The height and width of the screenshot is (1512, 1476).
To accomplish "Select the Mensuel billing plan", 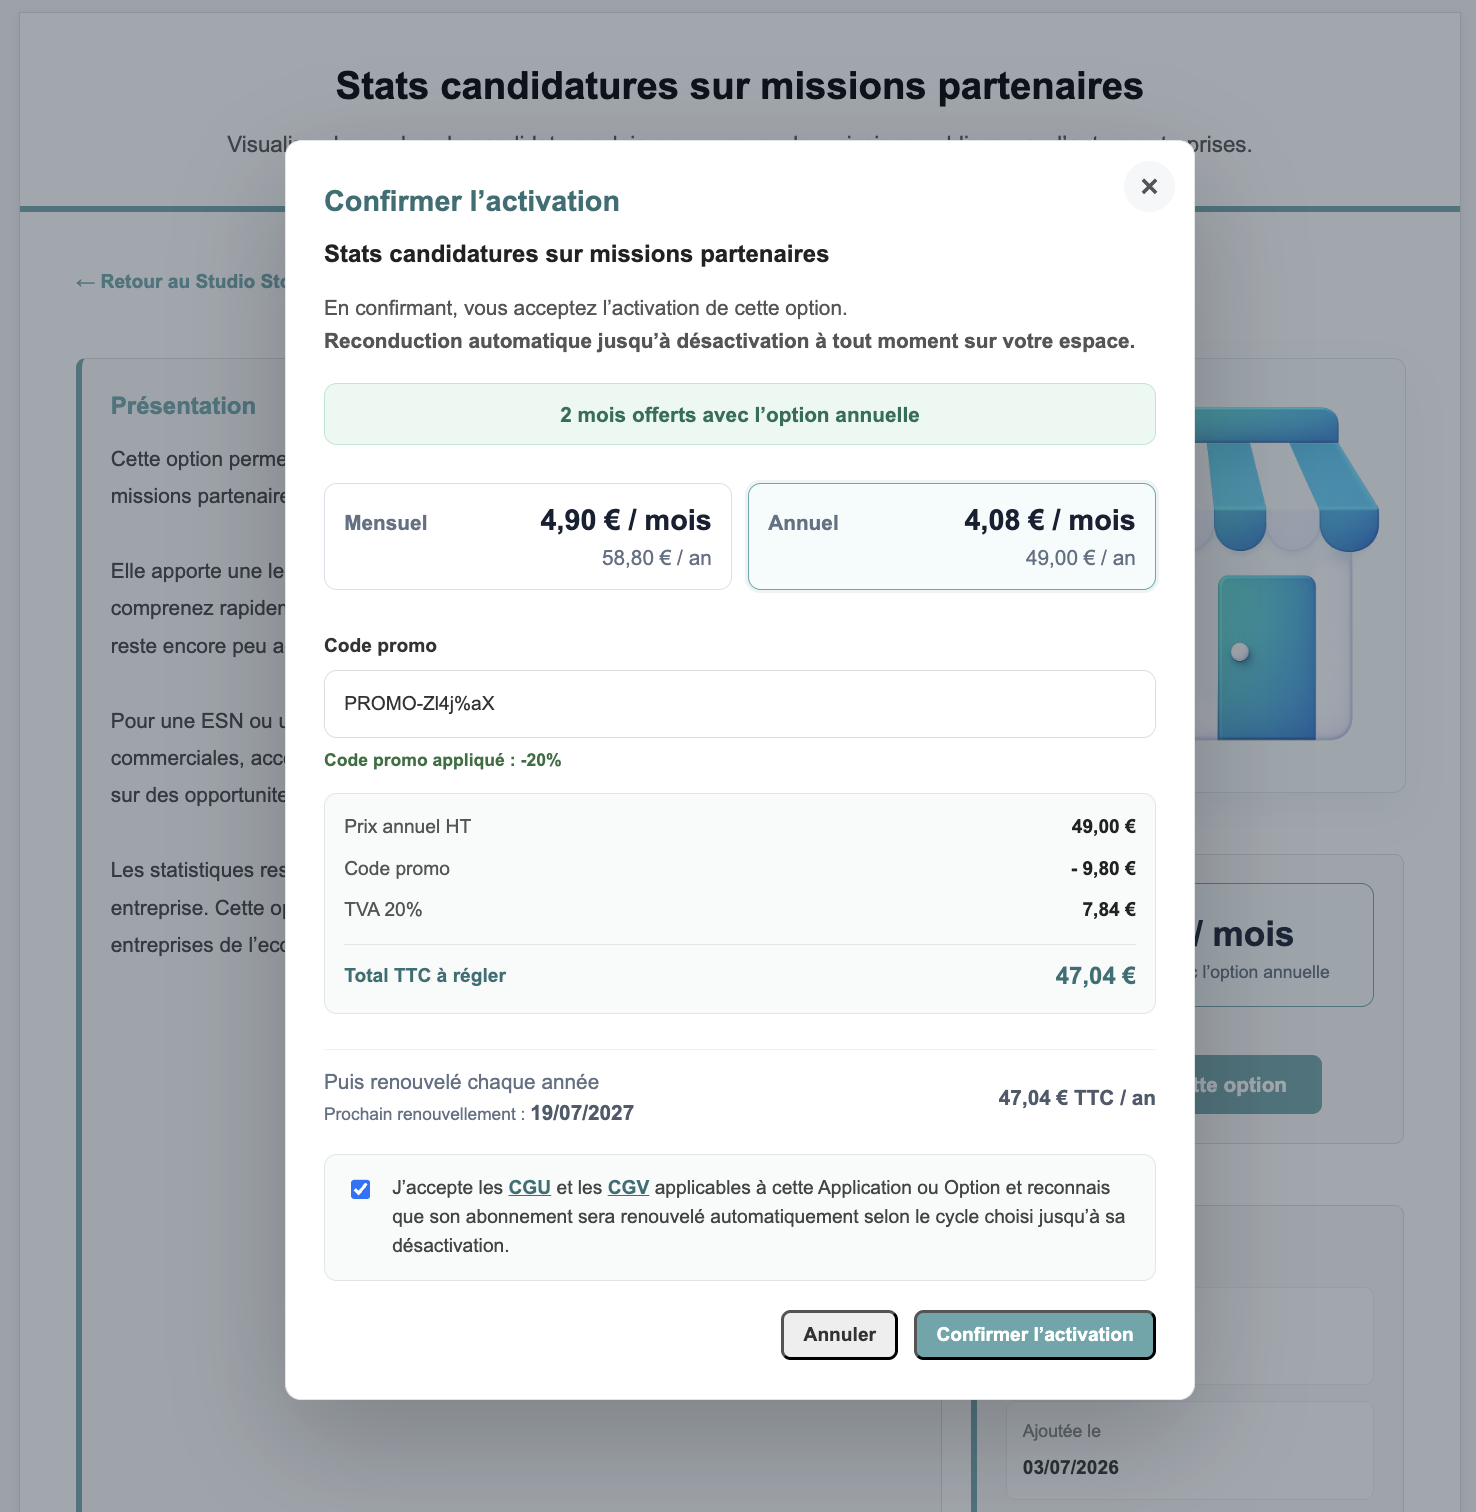I will (528, 537).
